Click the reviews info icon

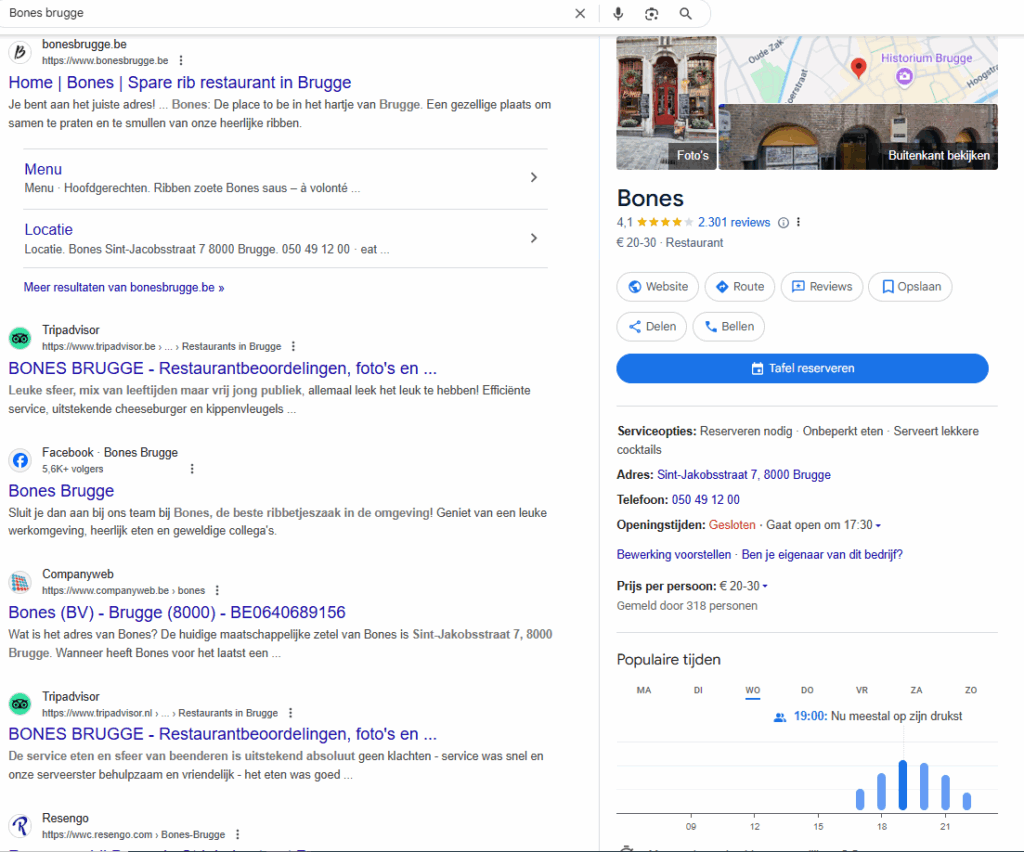pyautogui.click(x=783, y=223)
